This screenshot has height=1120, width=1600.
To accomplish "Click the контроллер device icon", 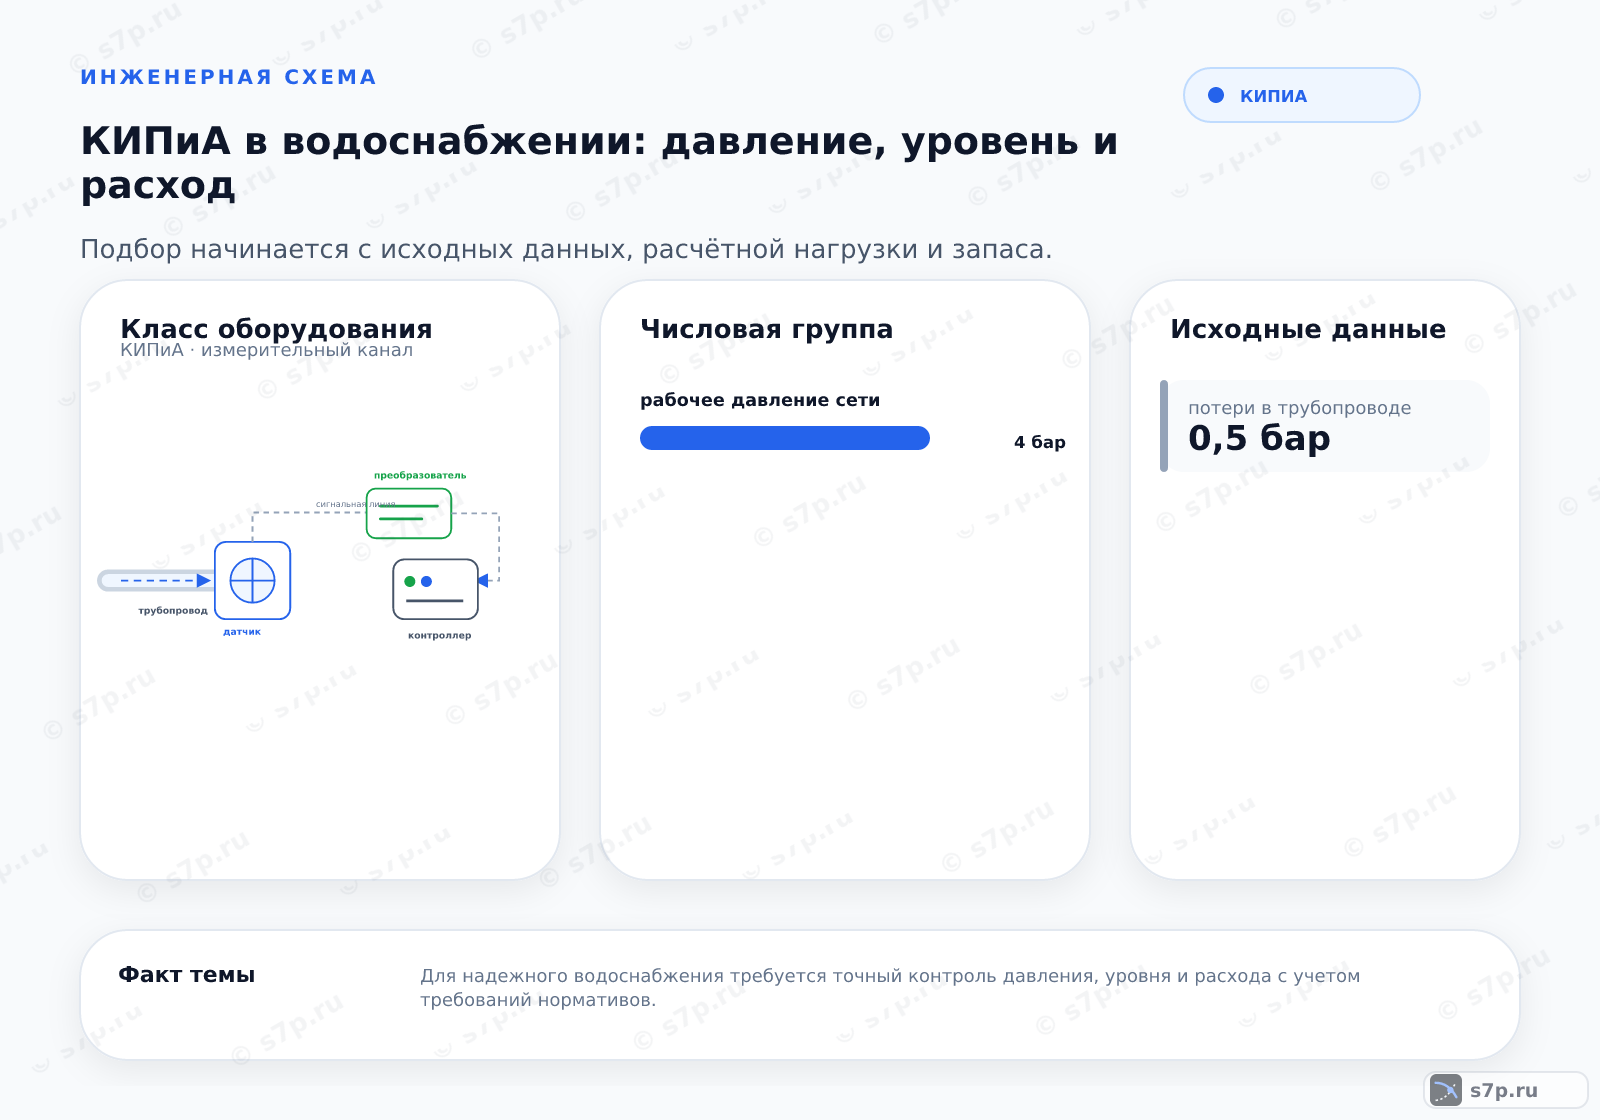I will point(436,589).
